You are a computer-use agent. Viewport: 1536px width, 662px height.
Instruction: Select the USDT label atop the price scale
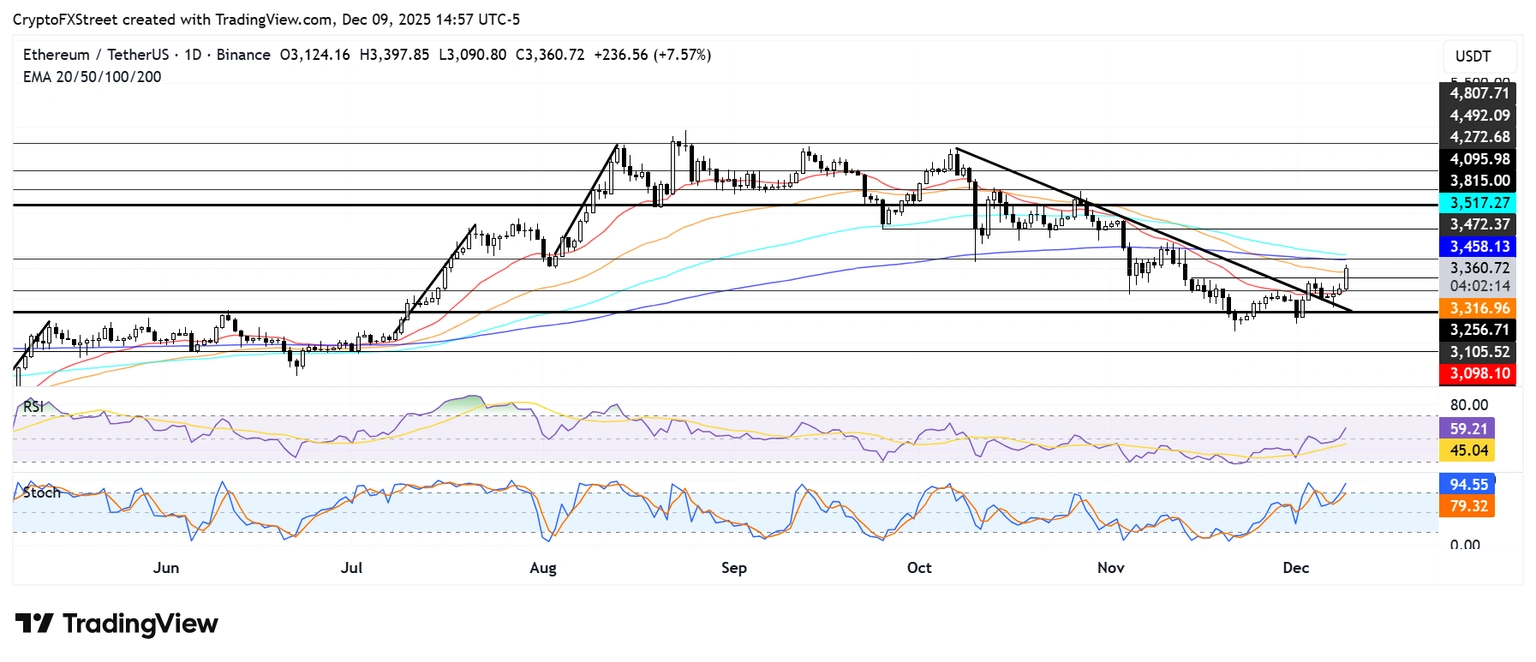(1474, 56)
